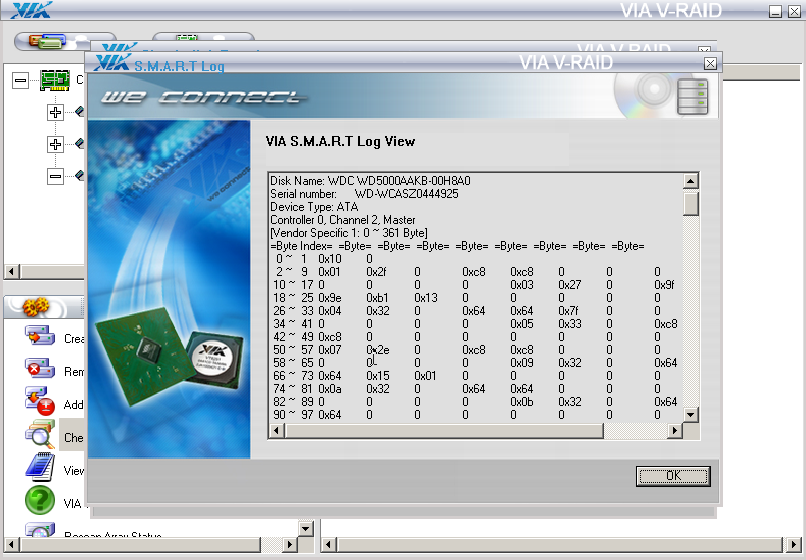Click the right pane scroll-right arrow

(x=793, y=544)
